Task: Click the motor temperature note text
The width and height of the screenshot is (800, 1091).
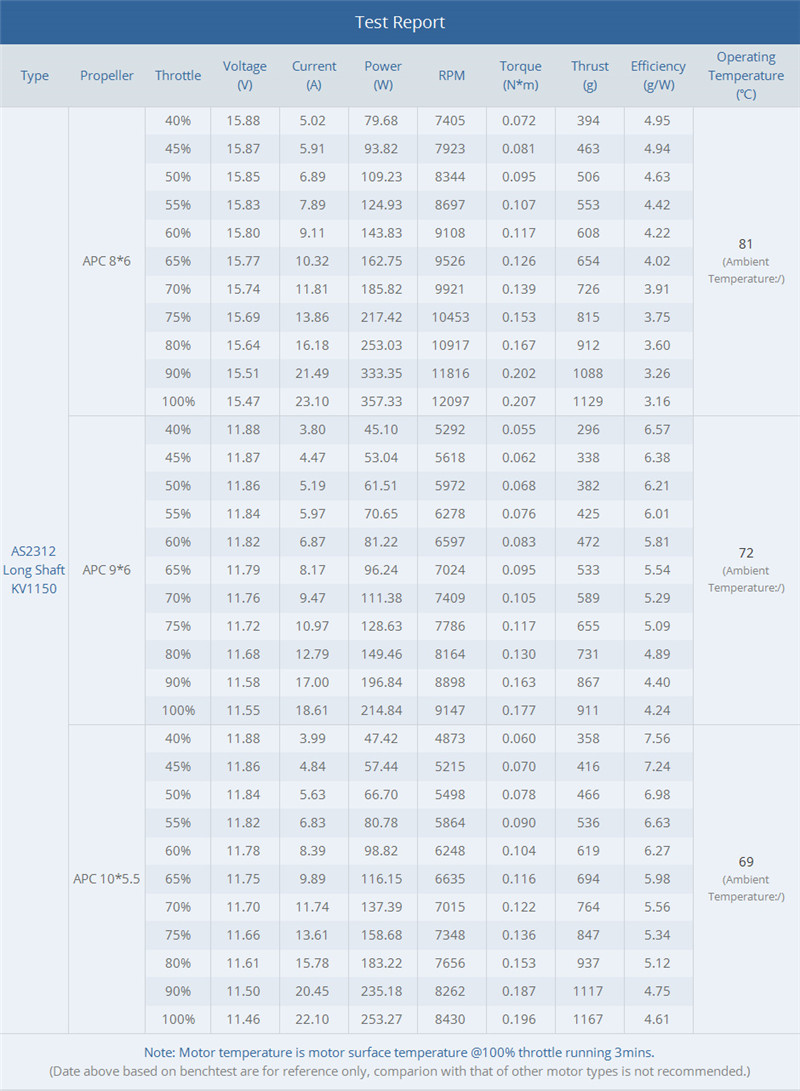Action: (x=399, y=1052)
